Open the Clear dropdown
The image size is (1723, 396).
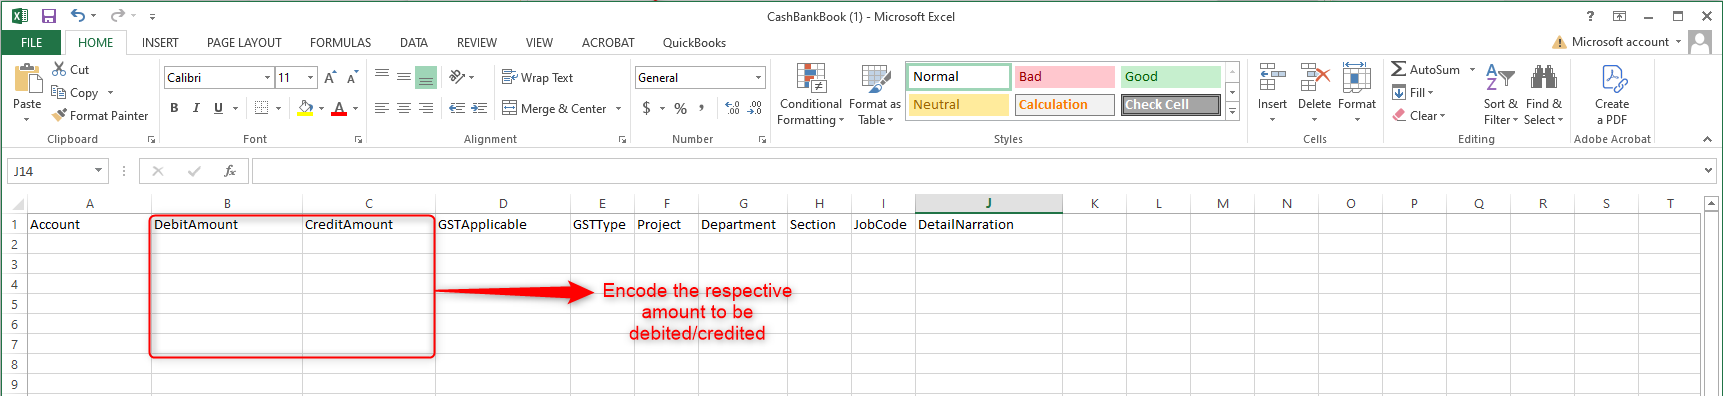1418,116
